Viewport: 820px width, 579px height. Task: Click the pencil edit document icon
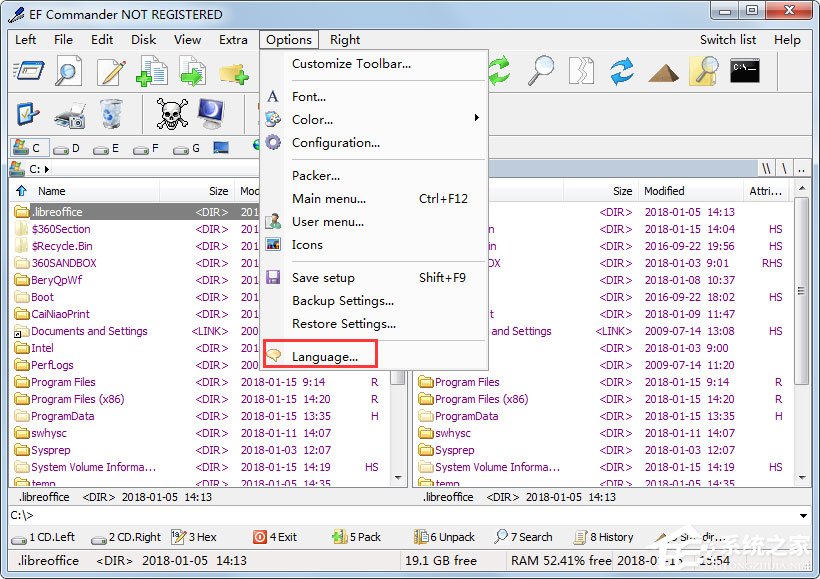tap(111, 72)
